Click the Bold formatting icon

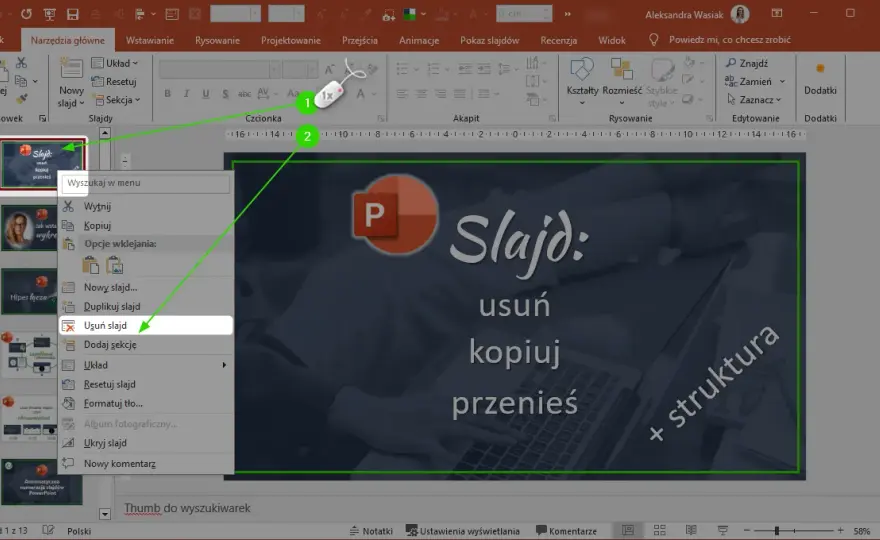coord(167,94)
